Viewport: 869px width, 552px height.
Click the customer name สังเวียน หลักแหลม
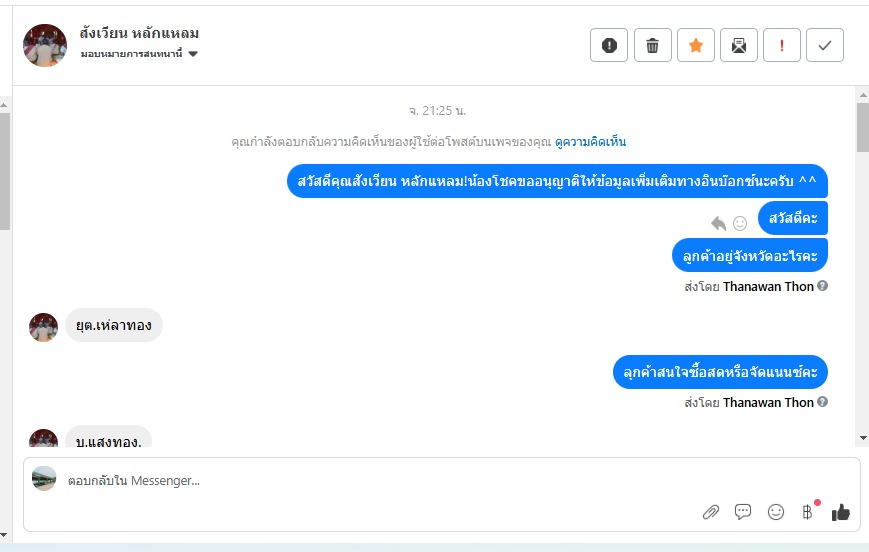pos(139,33)
